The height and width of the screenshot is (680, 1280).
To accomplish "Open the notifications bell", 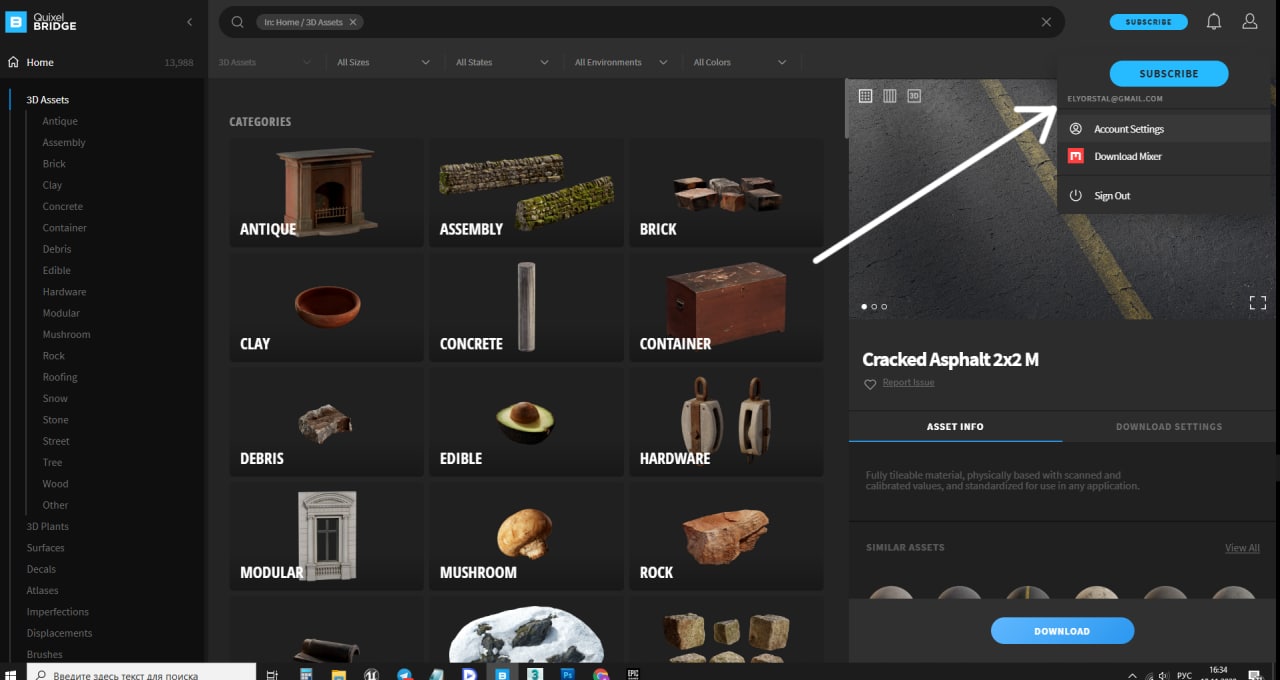I will tap(1213, 21).
